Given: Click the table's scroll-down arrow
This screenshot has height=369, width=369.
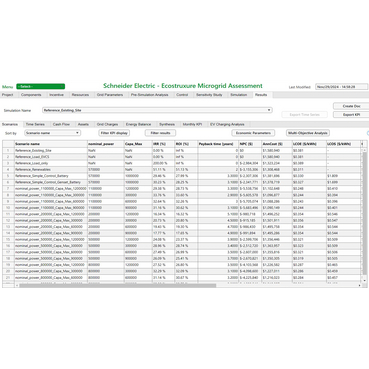Looking at the screenshot, I should tap(364, 281).
